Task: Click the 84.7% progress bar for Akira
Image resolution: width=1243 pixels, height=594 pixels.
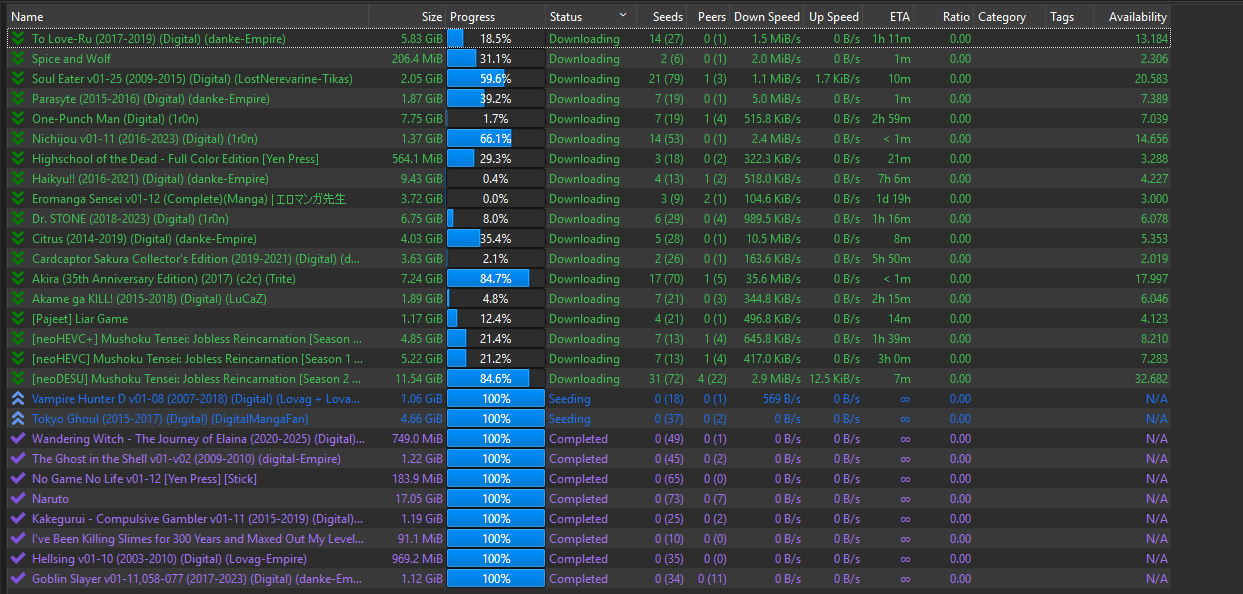Action: (x=495, y=278)
